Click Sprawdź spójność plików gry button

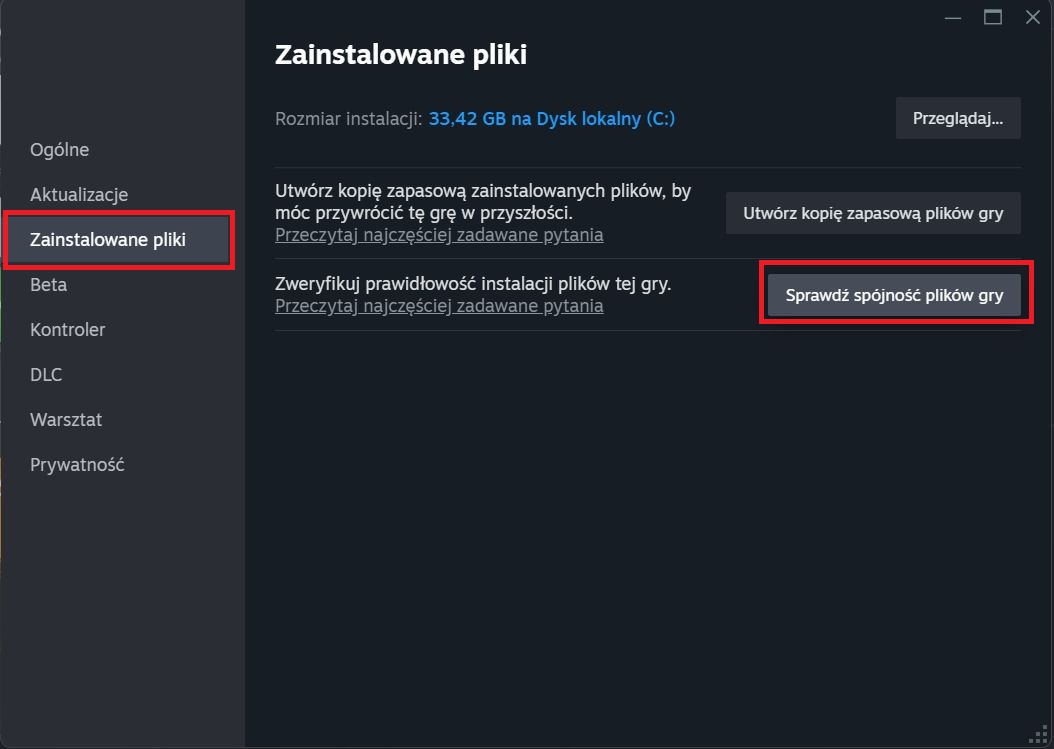[x=894, y=294]
